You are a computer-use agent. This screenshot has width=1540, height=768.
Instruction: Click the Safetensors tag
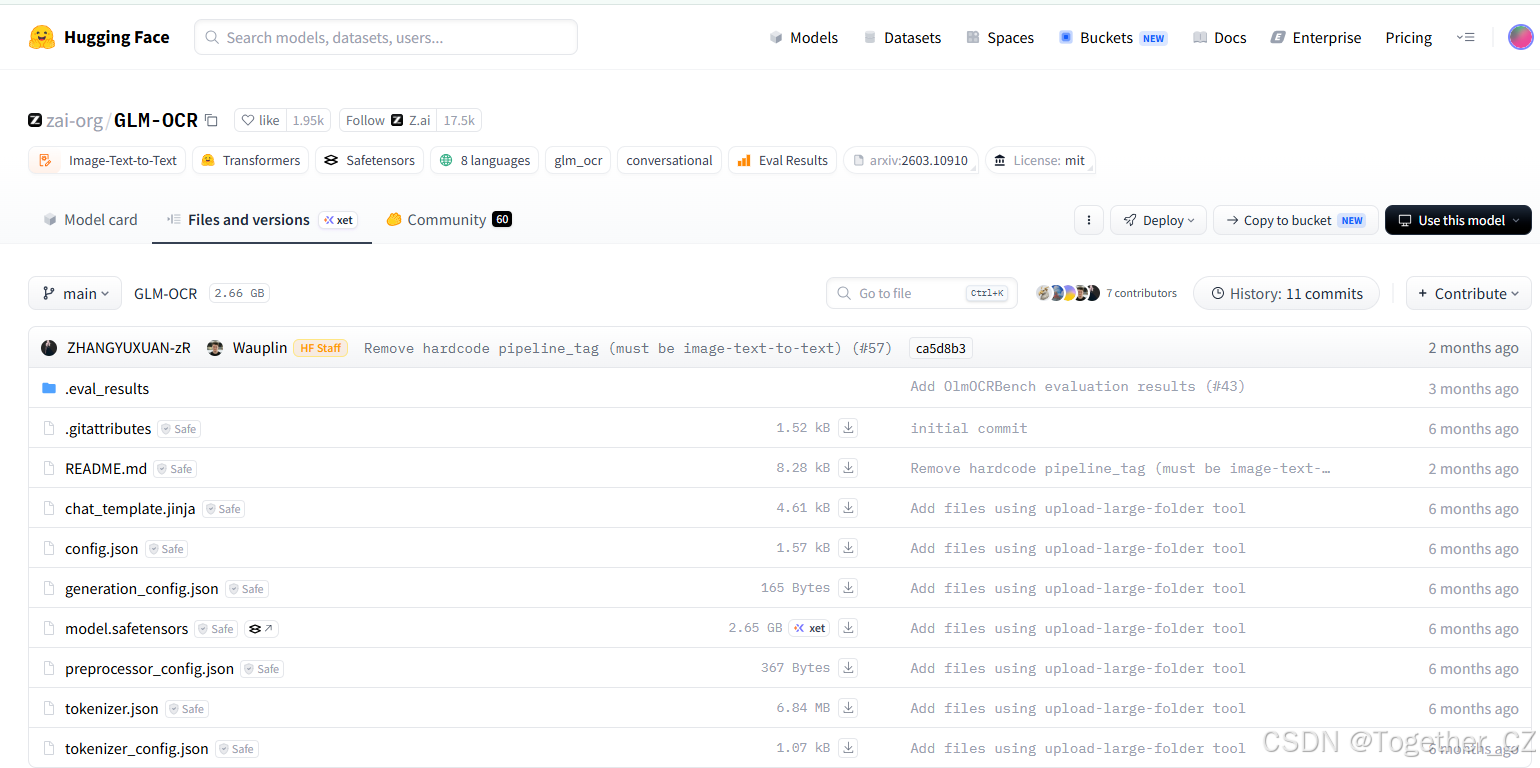[369, 160]
